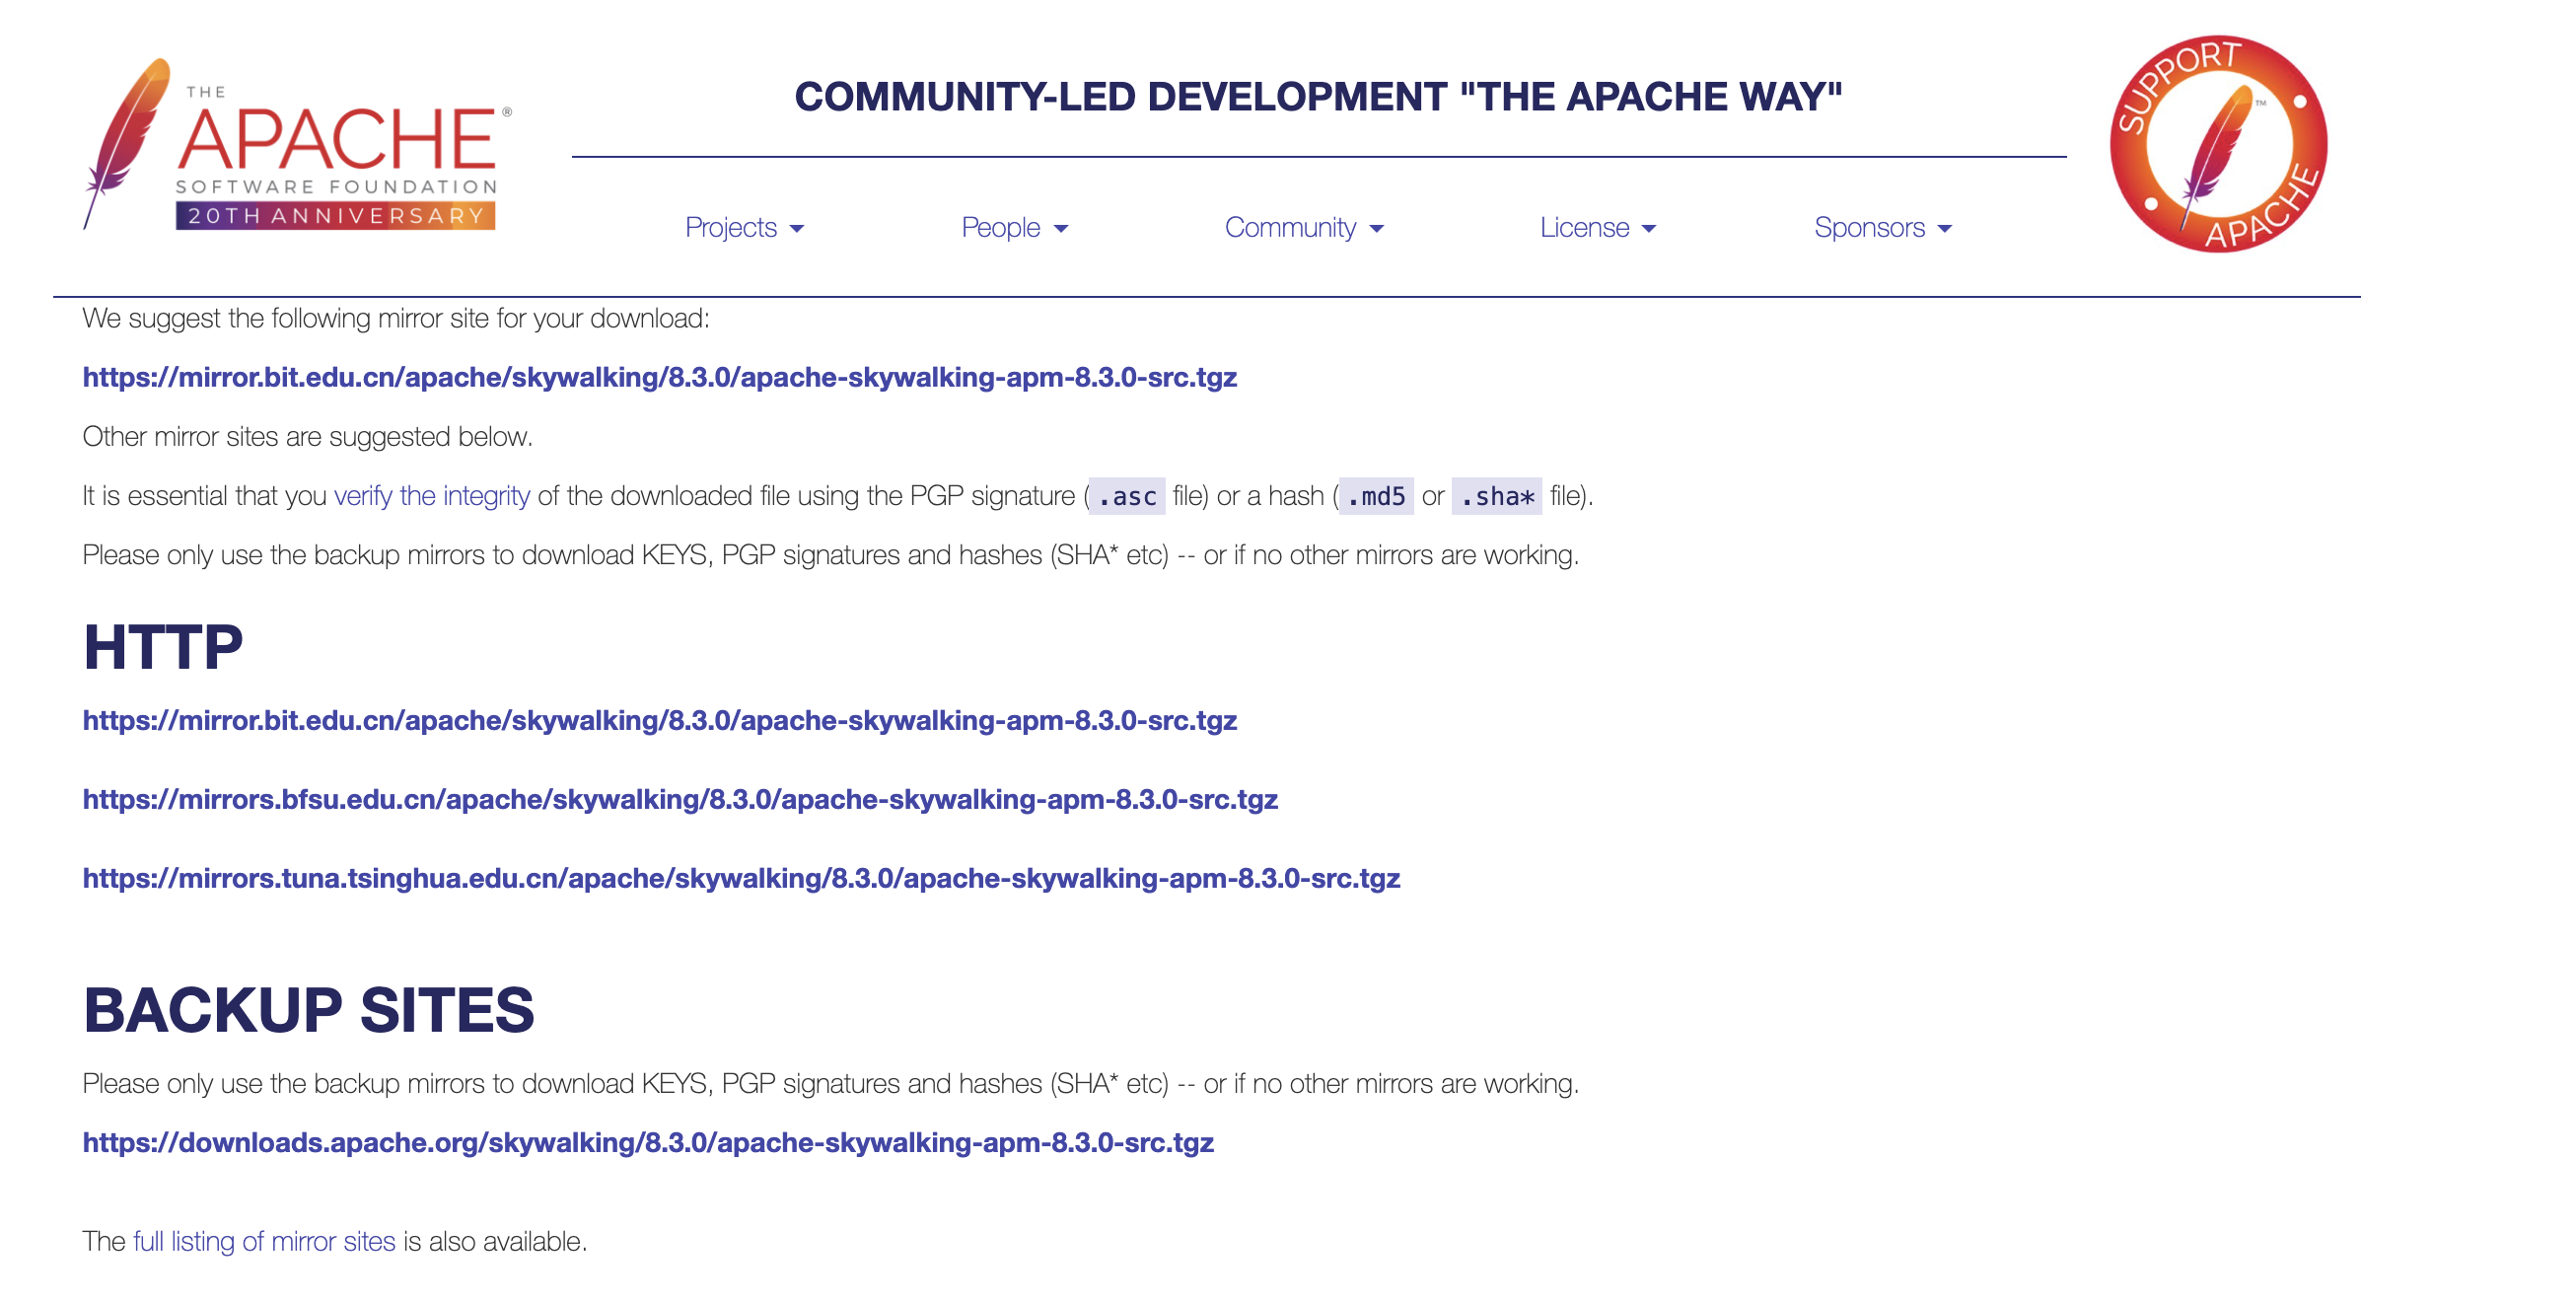Click the suggested mirror.bit.edu.cn download link
This screenshot has width=2576, height=1302.
(x=659, y=377)
